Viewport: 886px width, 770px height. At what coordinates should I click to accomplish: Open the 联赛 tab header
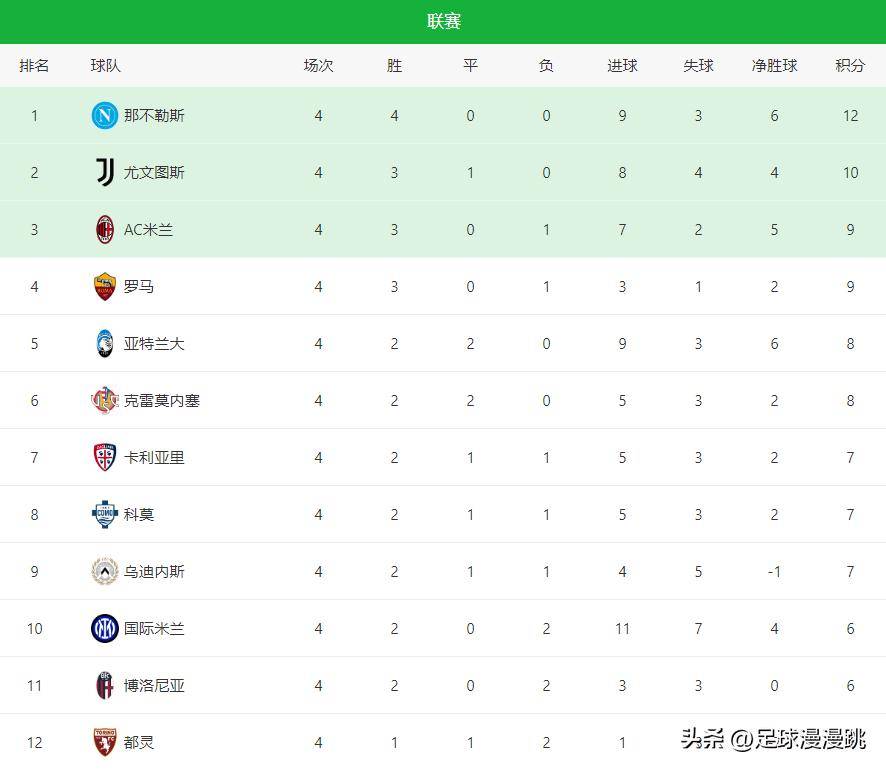point(443,19)
